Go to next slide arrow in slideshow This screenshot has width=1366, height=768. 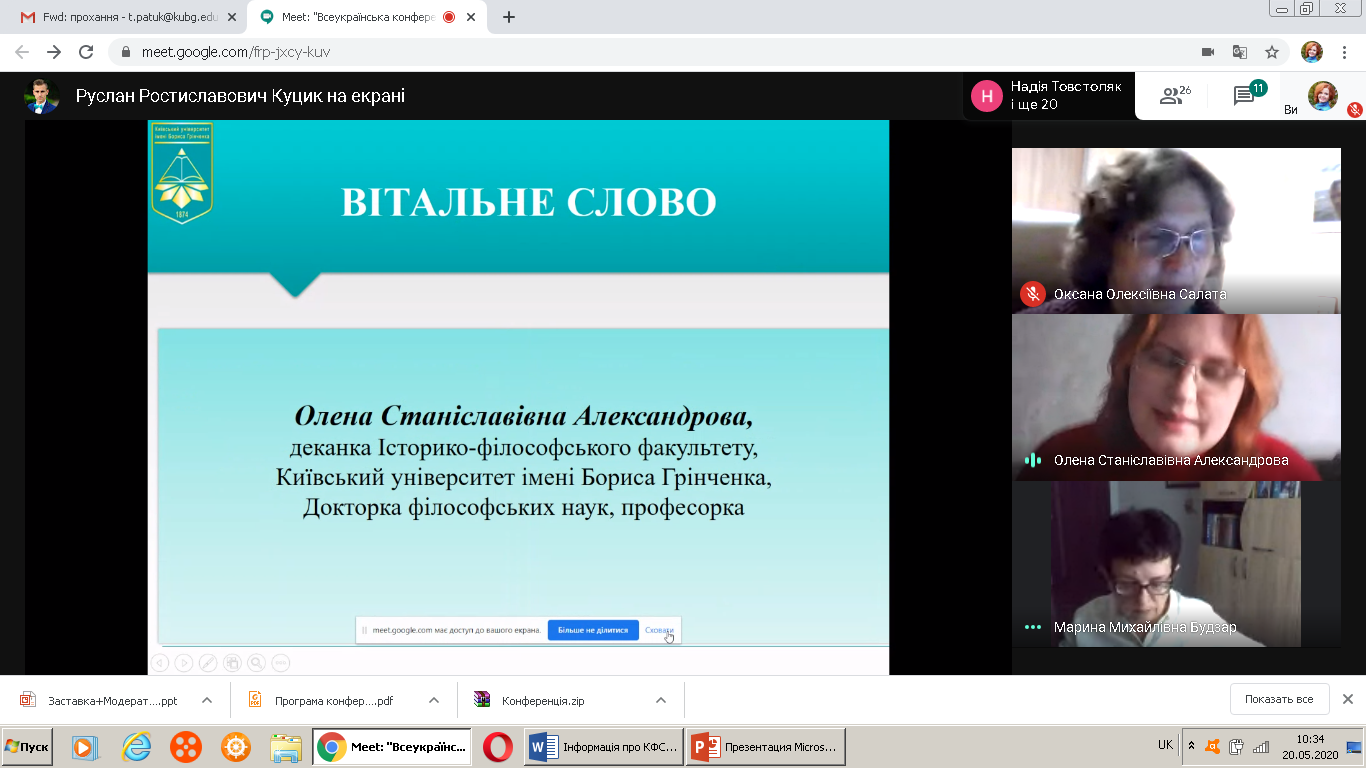tap(184, 662)
